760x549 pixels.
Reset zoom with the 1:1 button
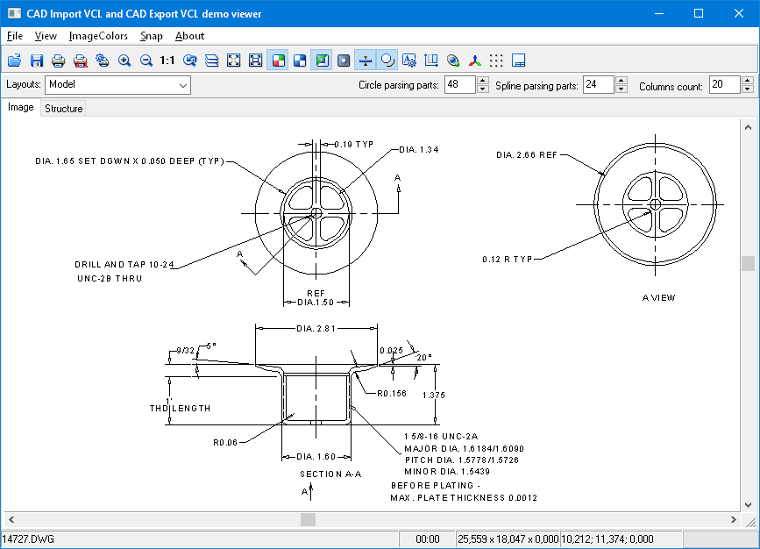point(167,60)
